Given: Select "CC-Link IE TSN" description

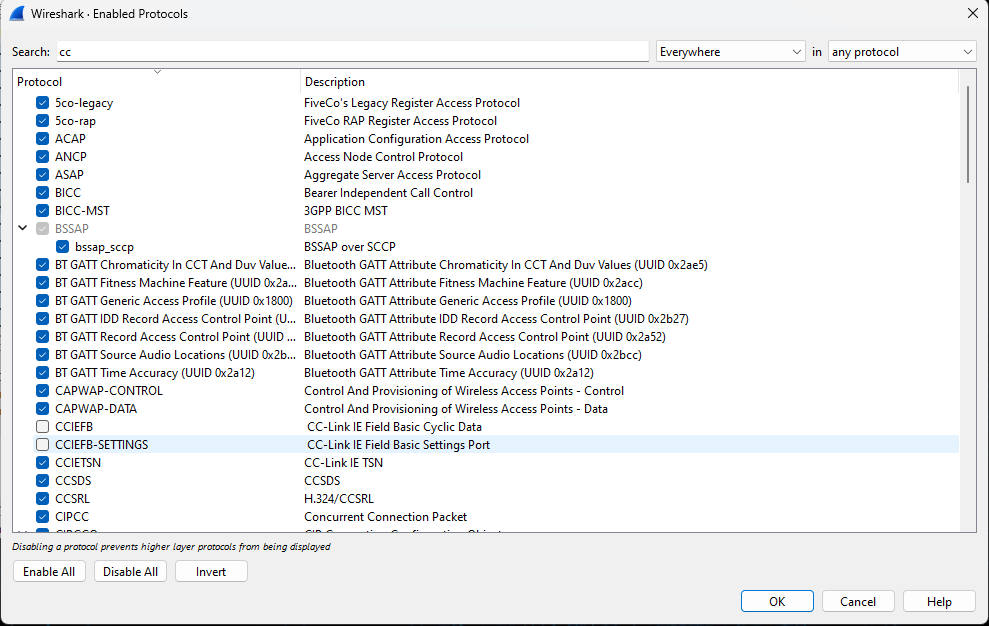Looking at the screenshot, I should coord(343,463).
